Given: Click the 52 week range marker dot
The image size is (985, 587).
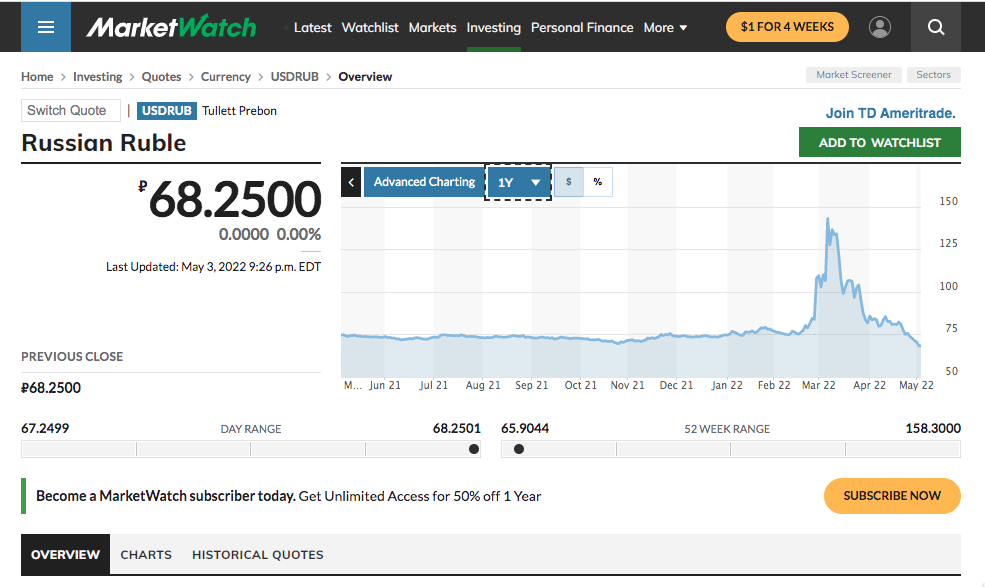Looking at the screenshot, I should (x=519, y=449).
